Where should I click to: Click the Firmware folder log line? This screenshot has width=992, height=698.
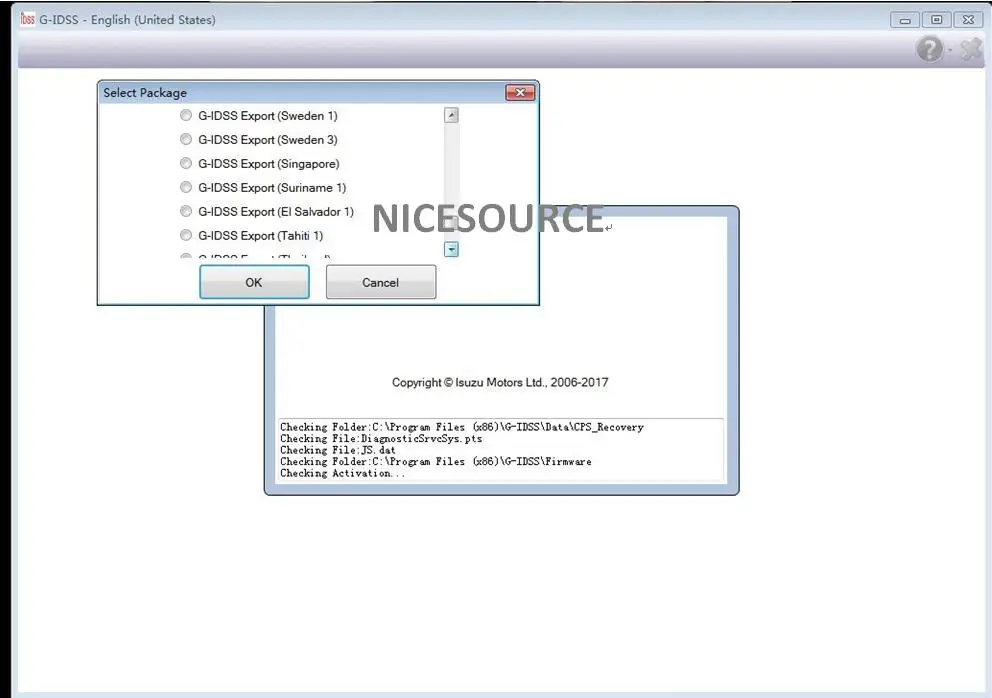436,462
